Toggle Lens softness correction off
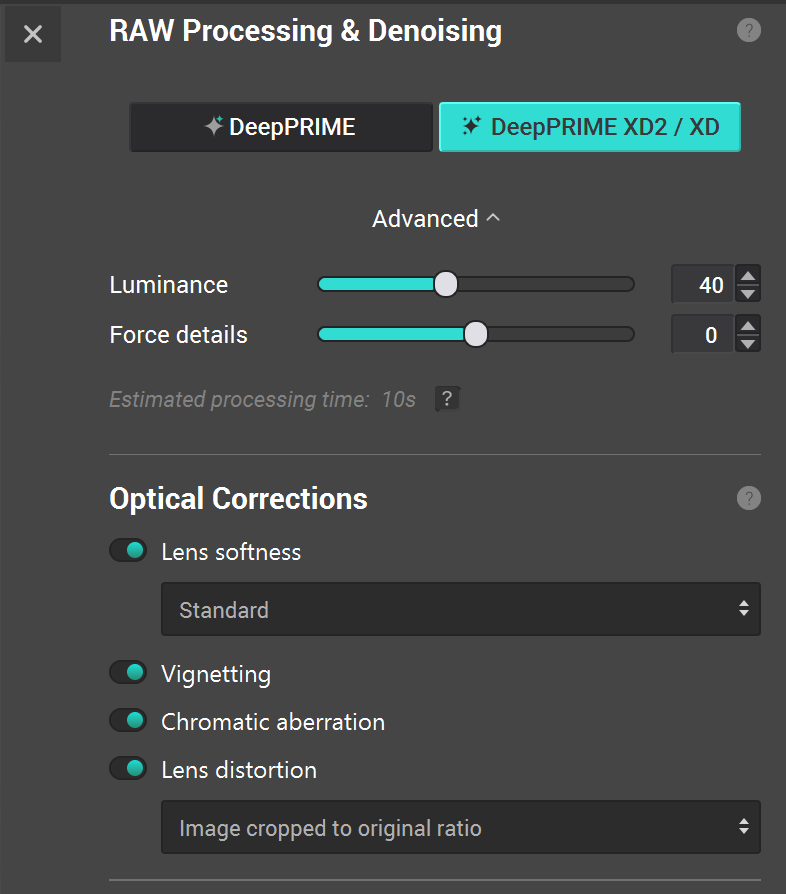The width and height of the screenshot is (786, 894). tap(128, 551)
